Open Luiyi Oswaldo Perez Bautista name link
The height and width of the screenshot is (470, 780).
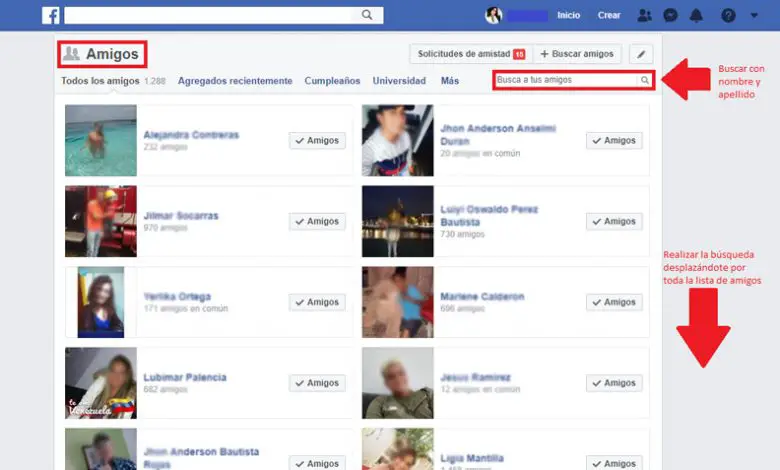(x=489, y=216)
